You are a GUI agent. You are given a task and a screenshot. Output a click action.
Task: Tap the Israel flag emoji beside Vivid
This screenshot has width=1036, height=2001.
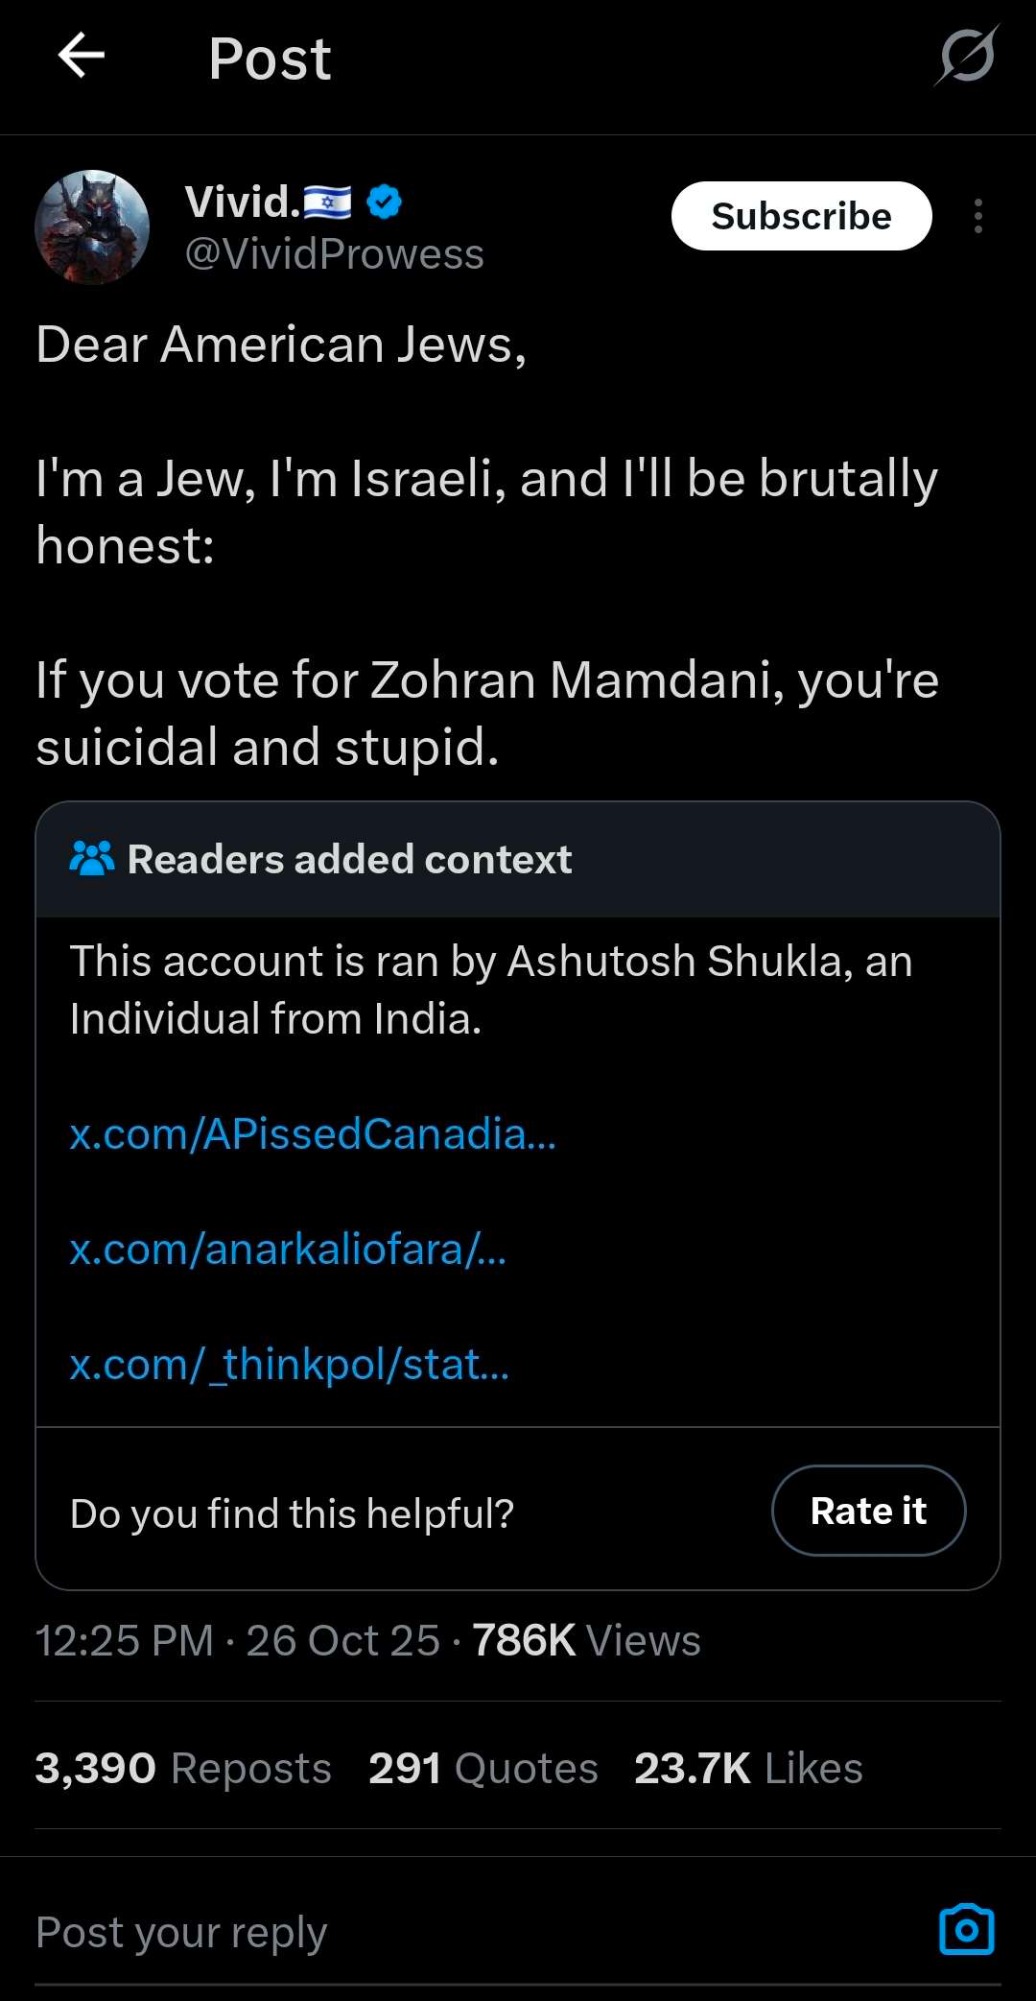tap(327, 203)
